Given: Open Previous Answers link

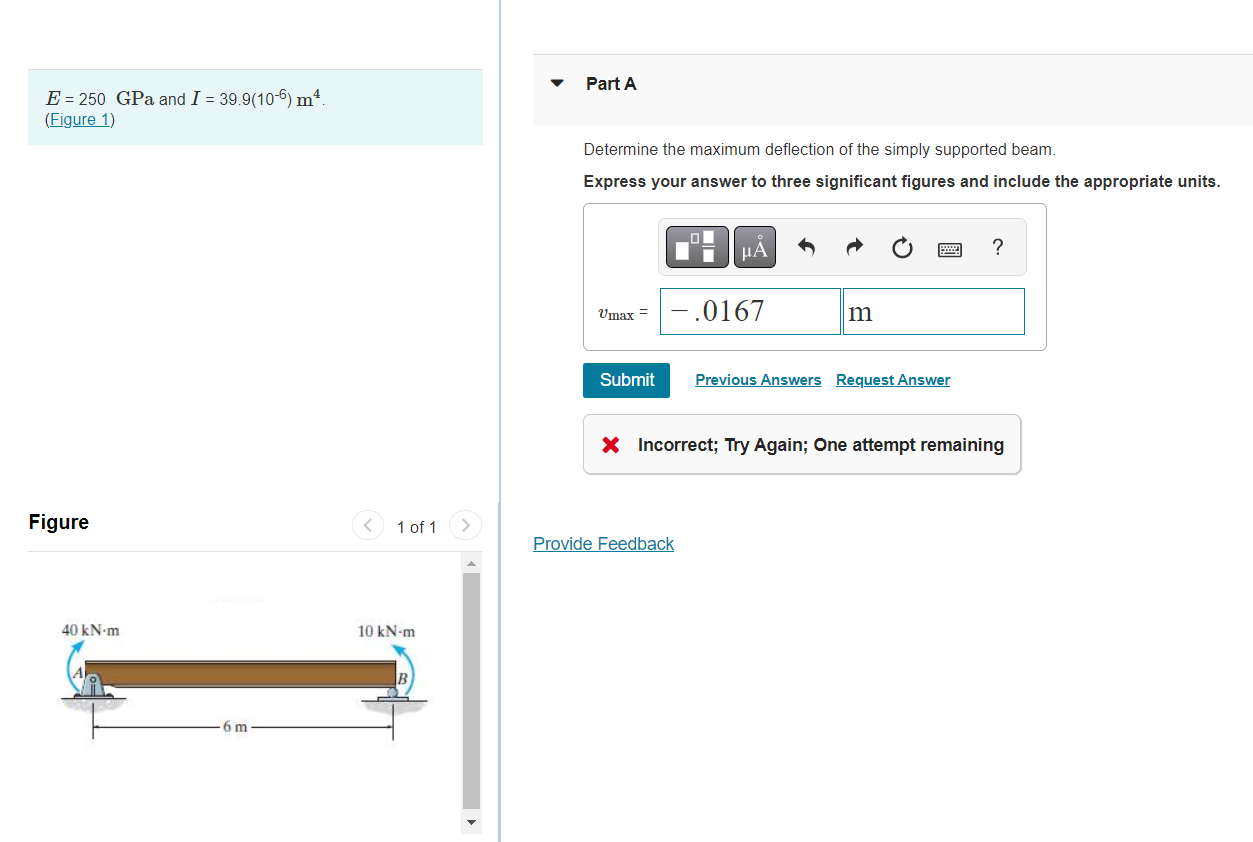Looking at the screenshot, I should [x=758, y=380].
